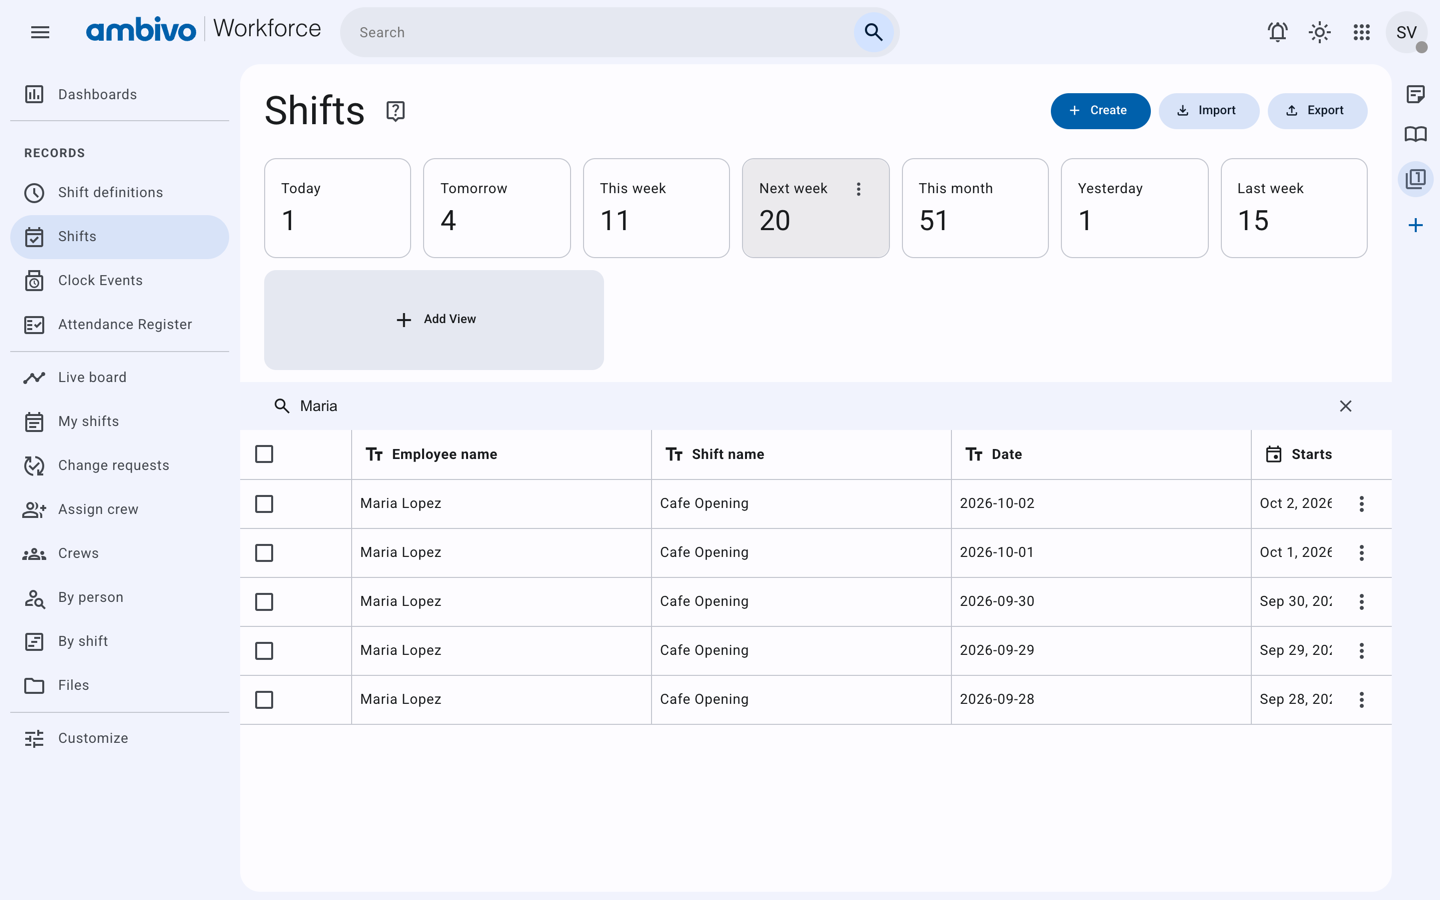Clear the Maria filter with X
Screen dimensions: 1440x900
pos(1345,406)
